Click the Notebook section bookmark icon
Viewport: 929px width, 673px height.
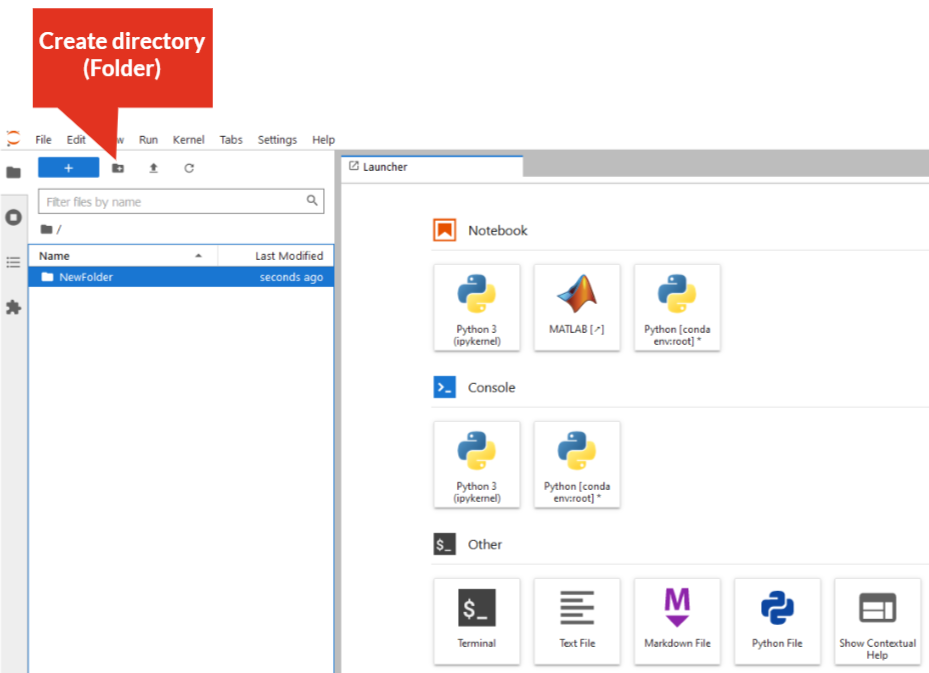[445, 230]
